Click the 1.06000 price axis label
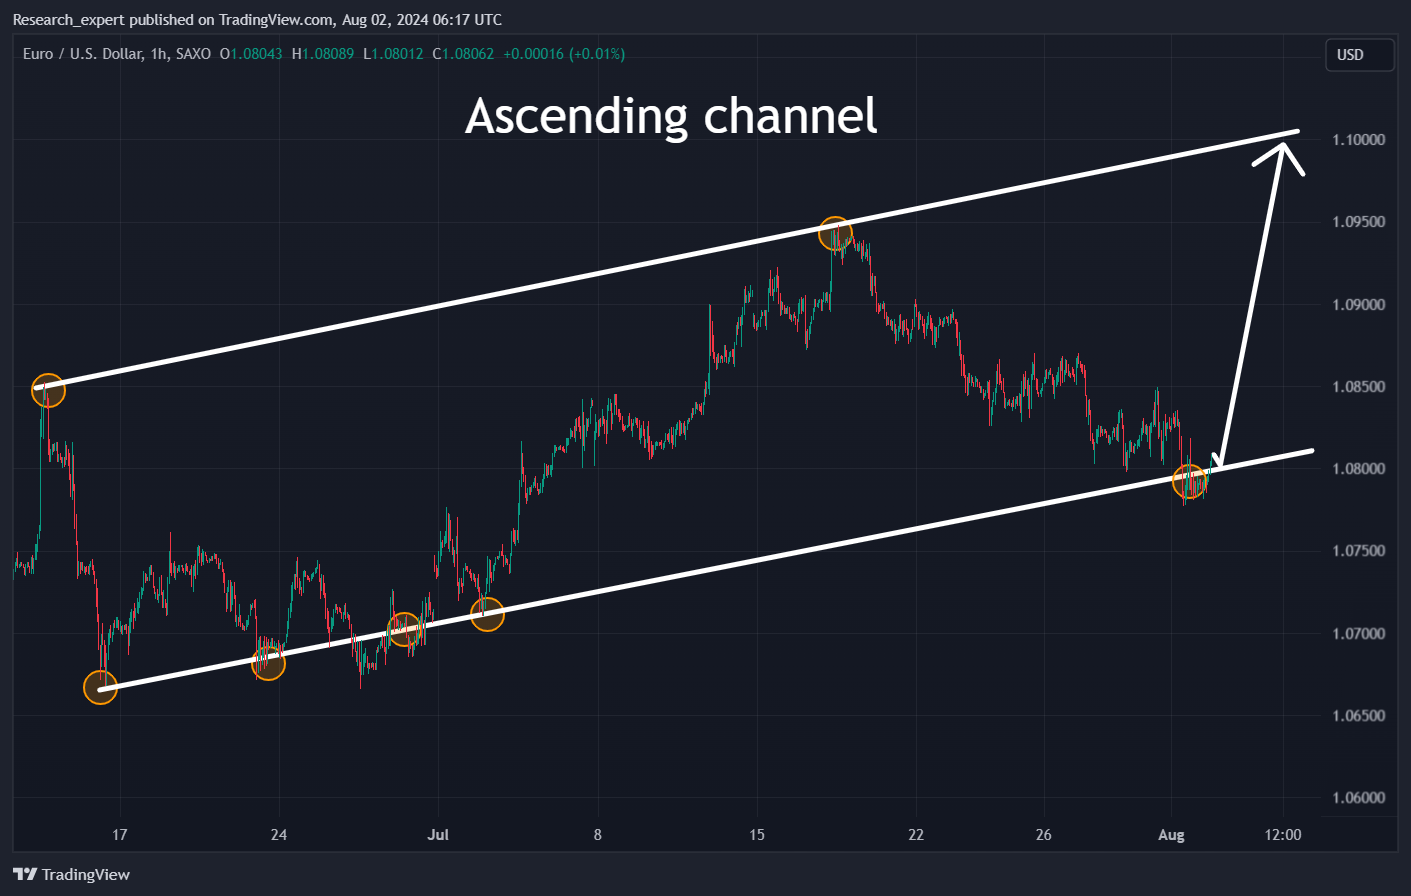Image resolution: width=1411 pixels, height=896 pixels. coord(1359,798)
